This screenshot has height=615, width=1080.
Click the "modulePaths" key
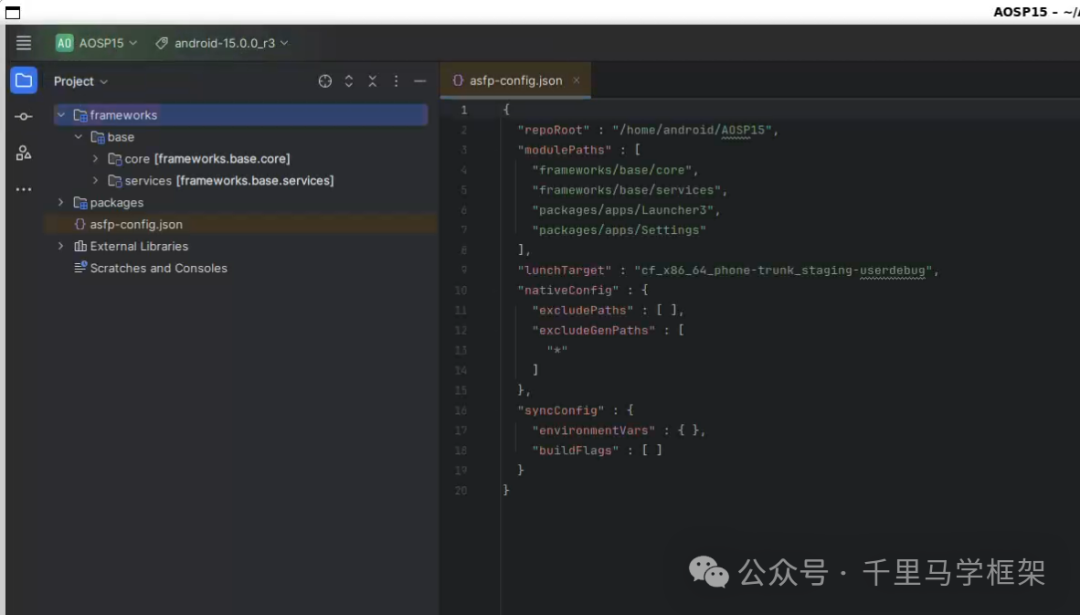pos(564,150)
